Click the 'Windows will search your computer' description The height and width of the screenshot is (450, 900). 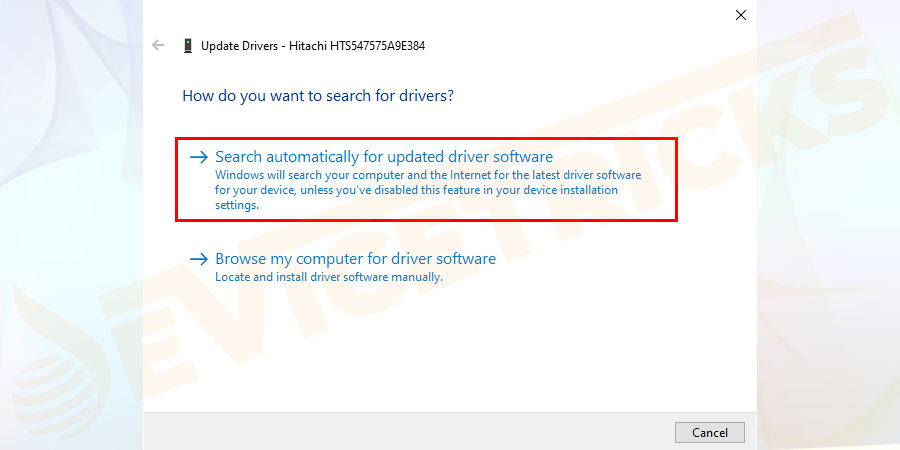pos(428,189)
